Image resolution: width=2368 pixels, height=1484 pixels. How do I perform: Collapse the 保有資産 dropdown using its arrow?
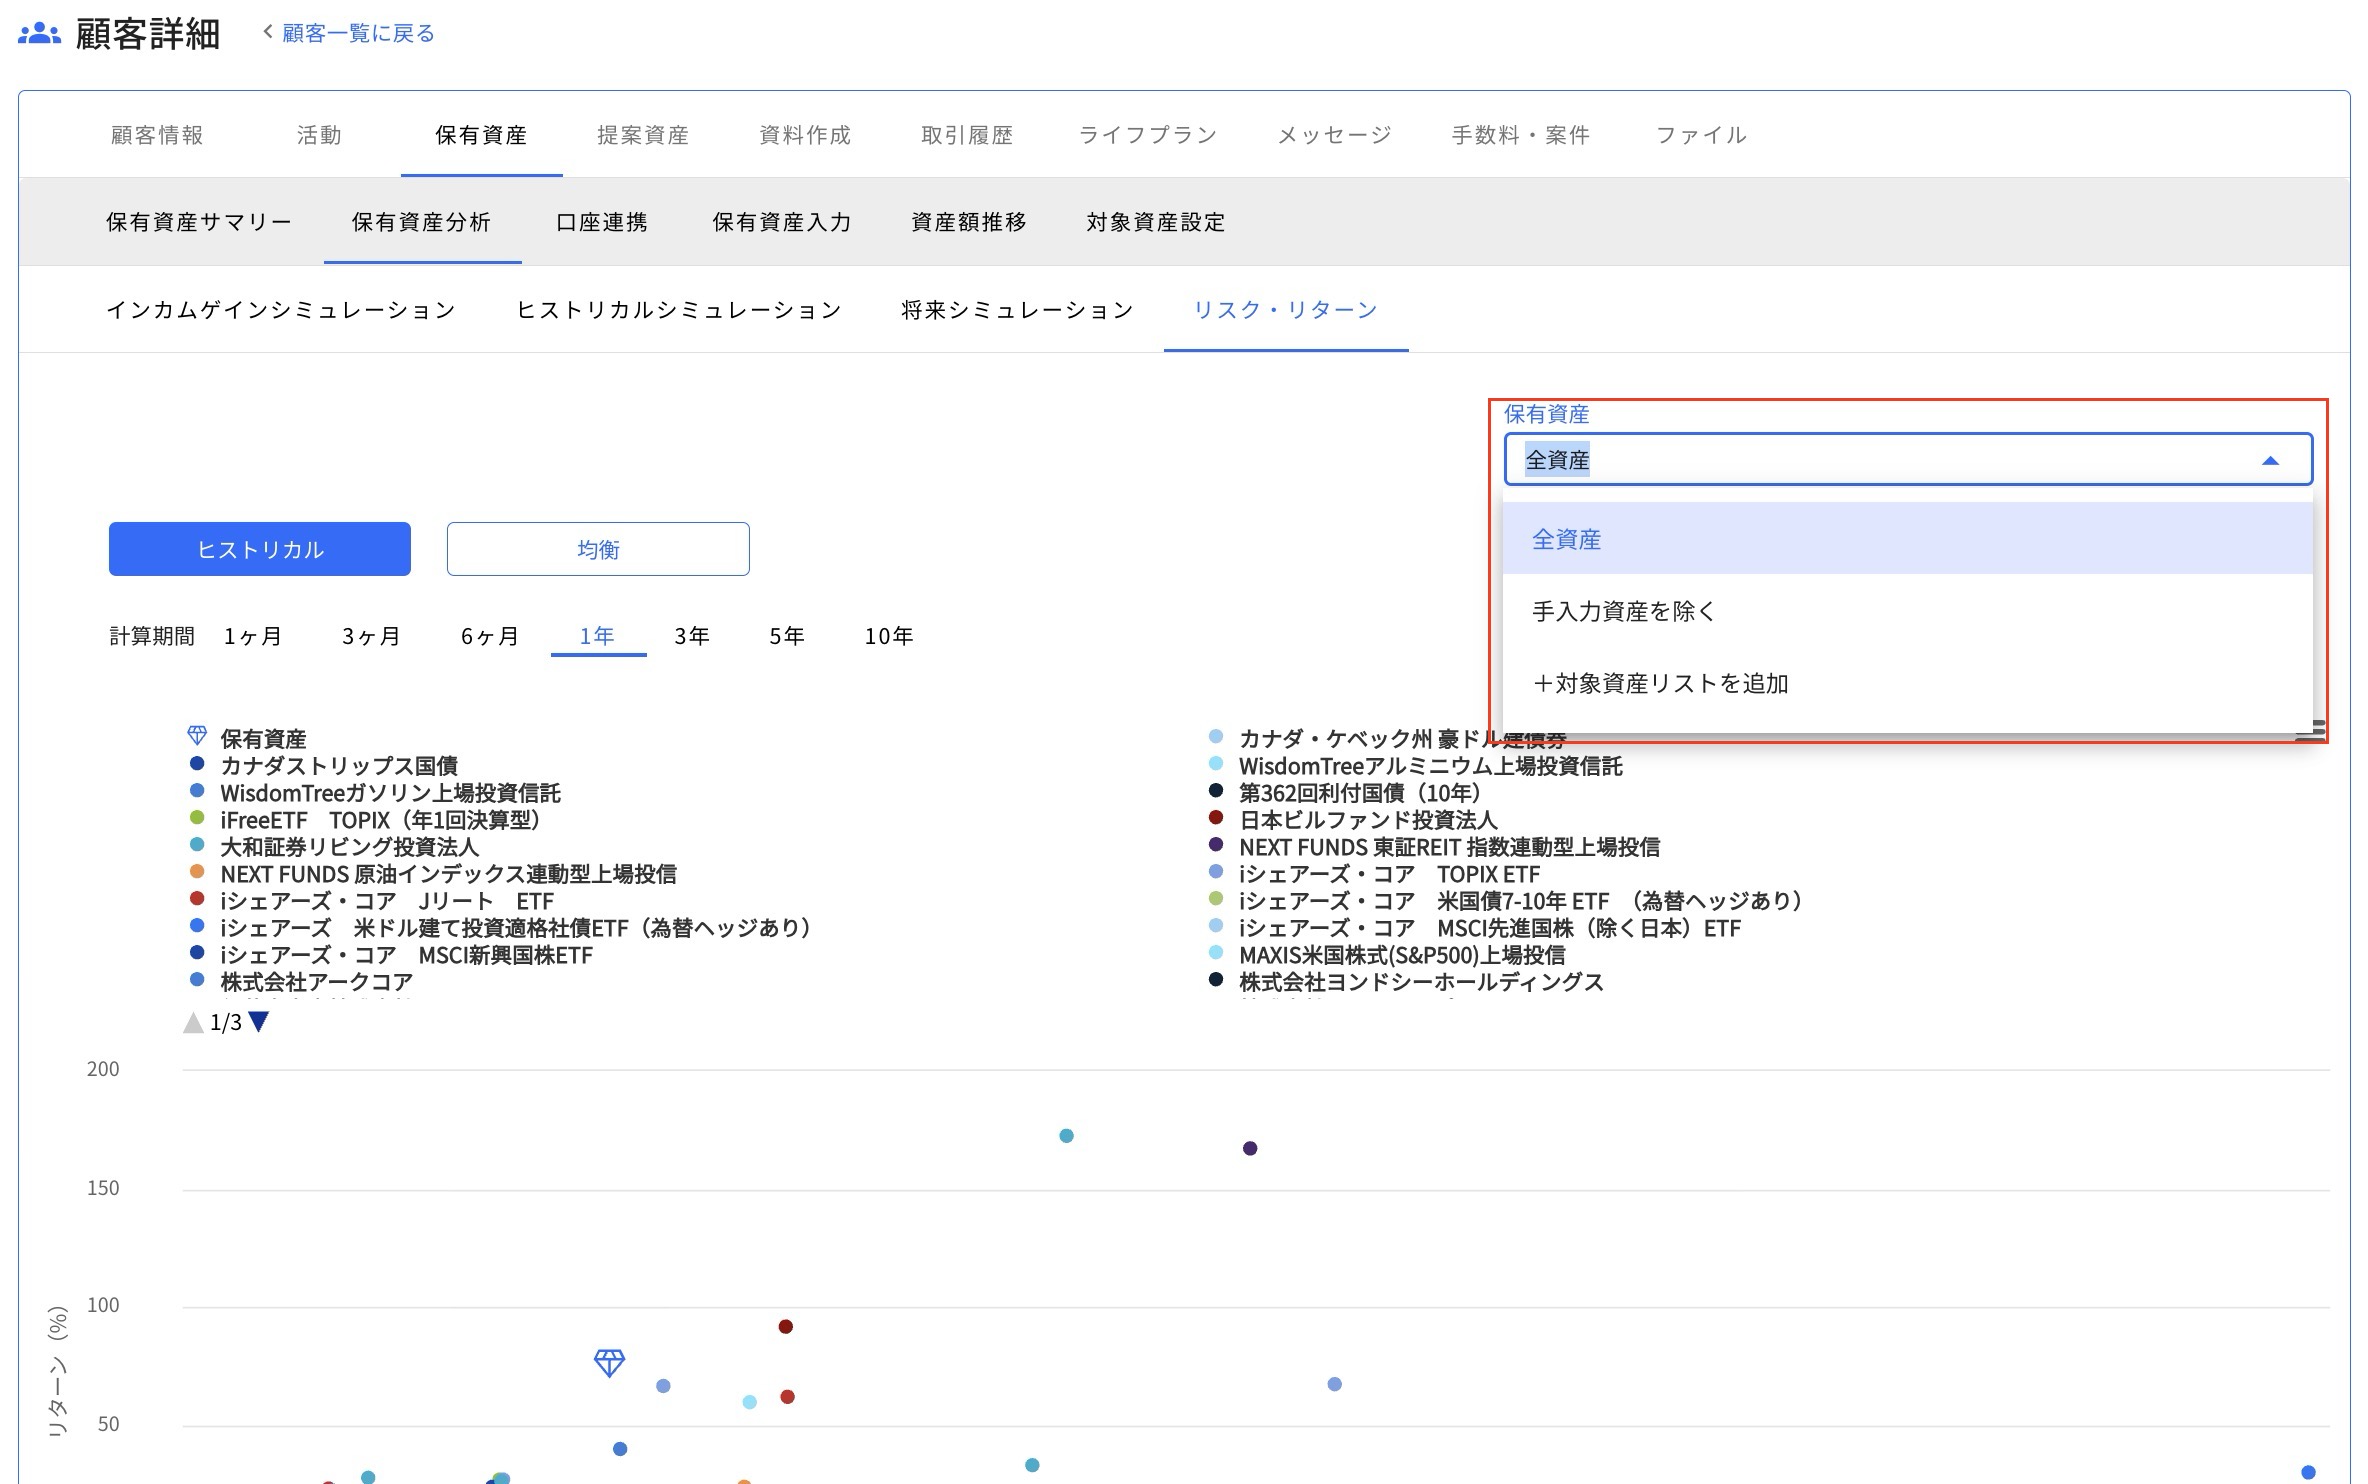click(x=2269, y=461)
